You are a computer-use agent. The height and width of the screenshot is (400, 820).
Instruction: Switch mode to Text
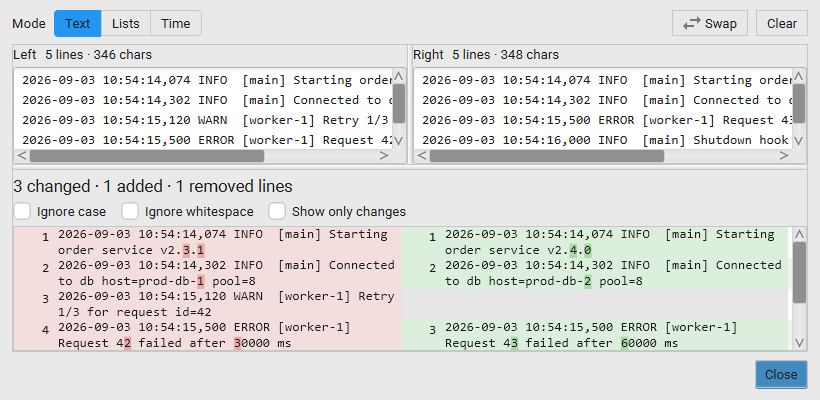77,24
